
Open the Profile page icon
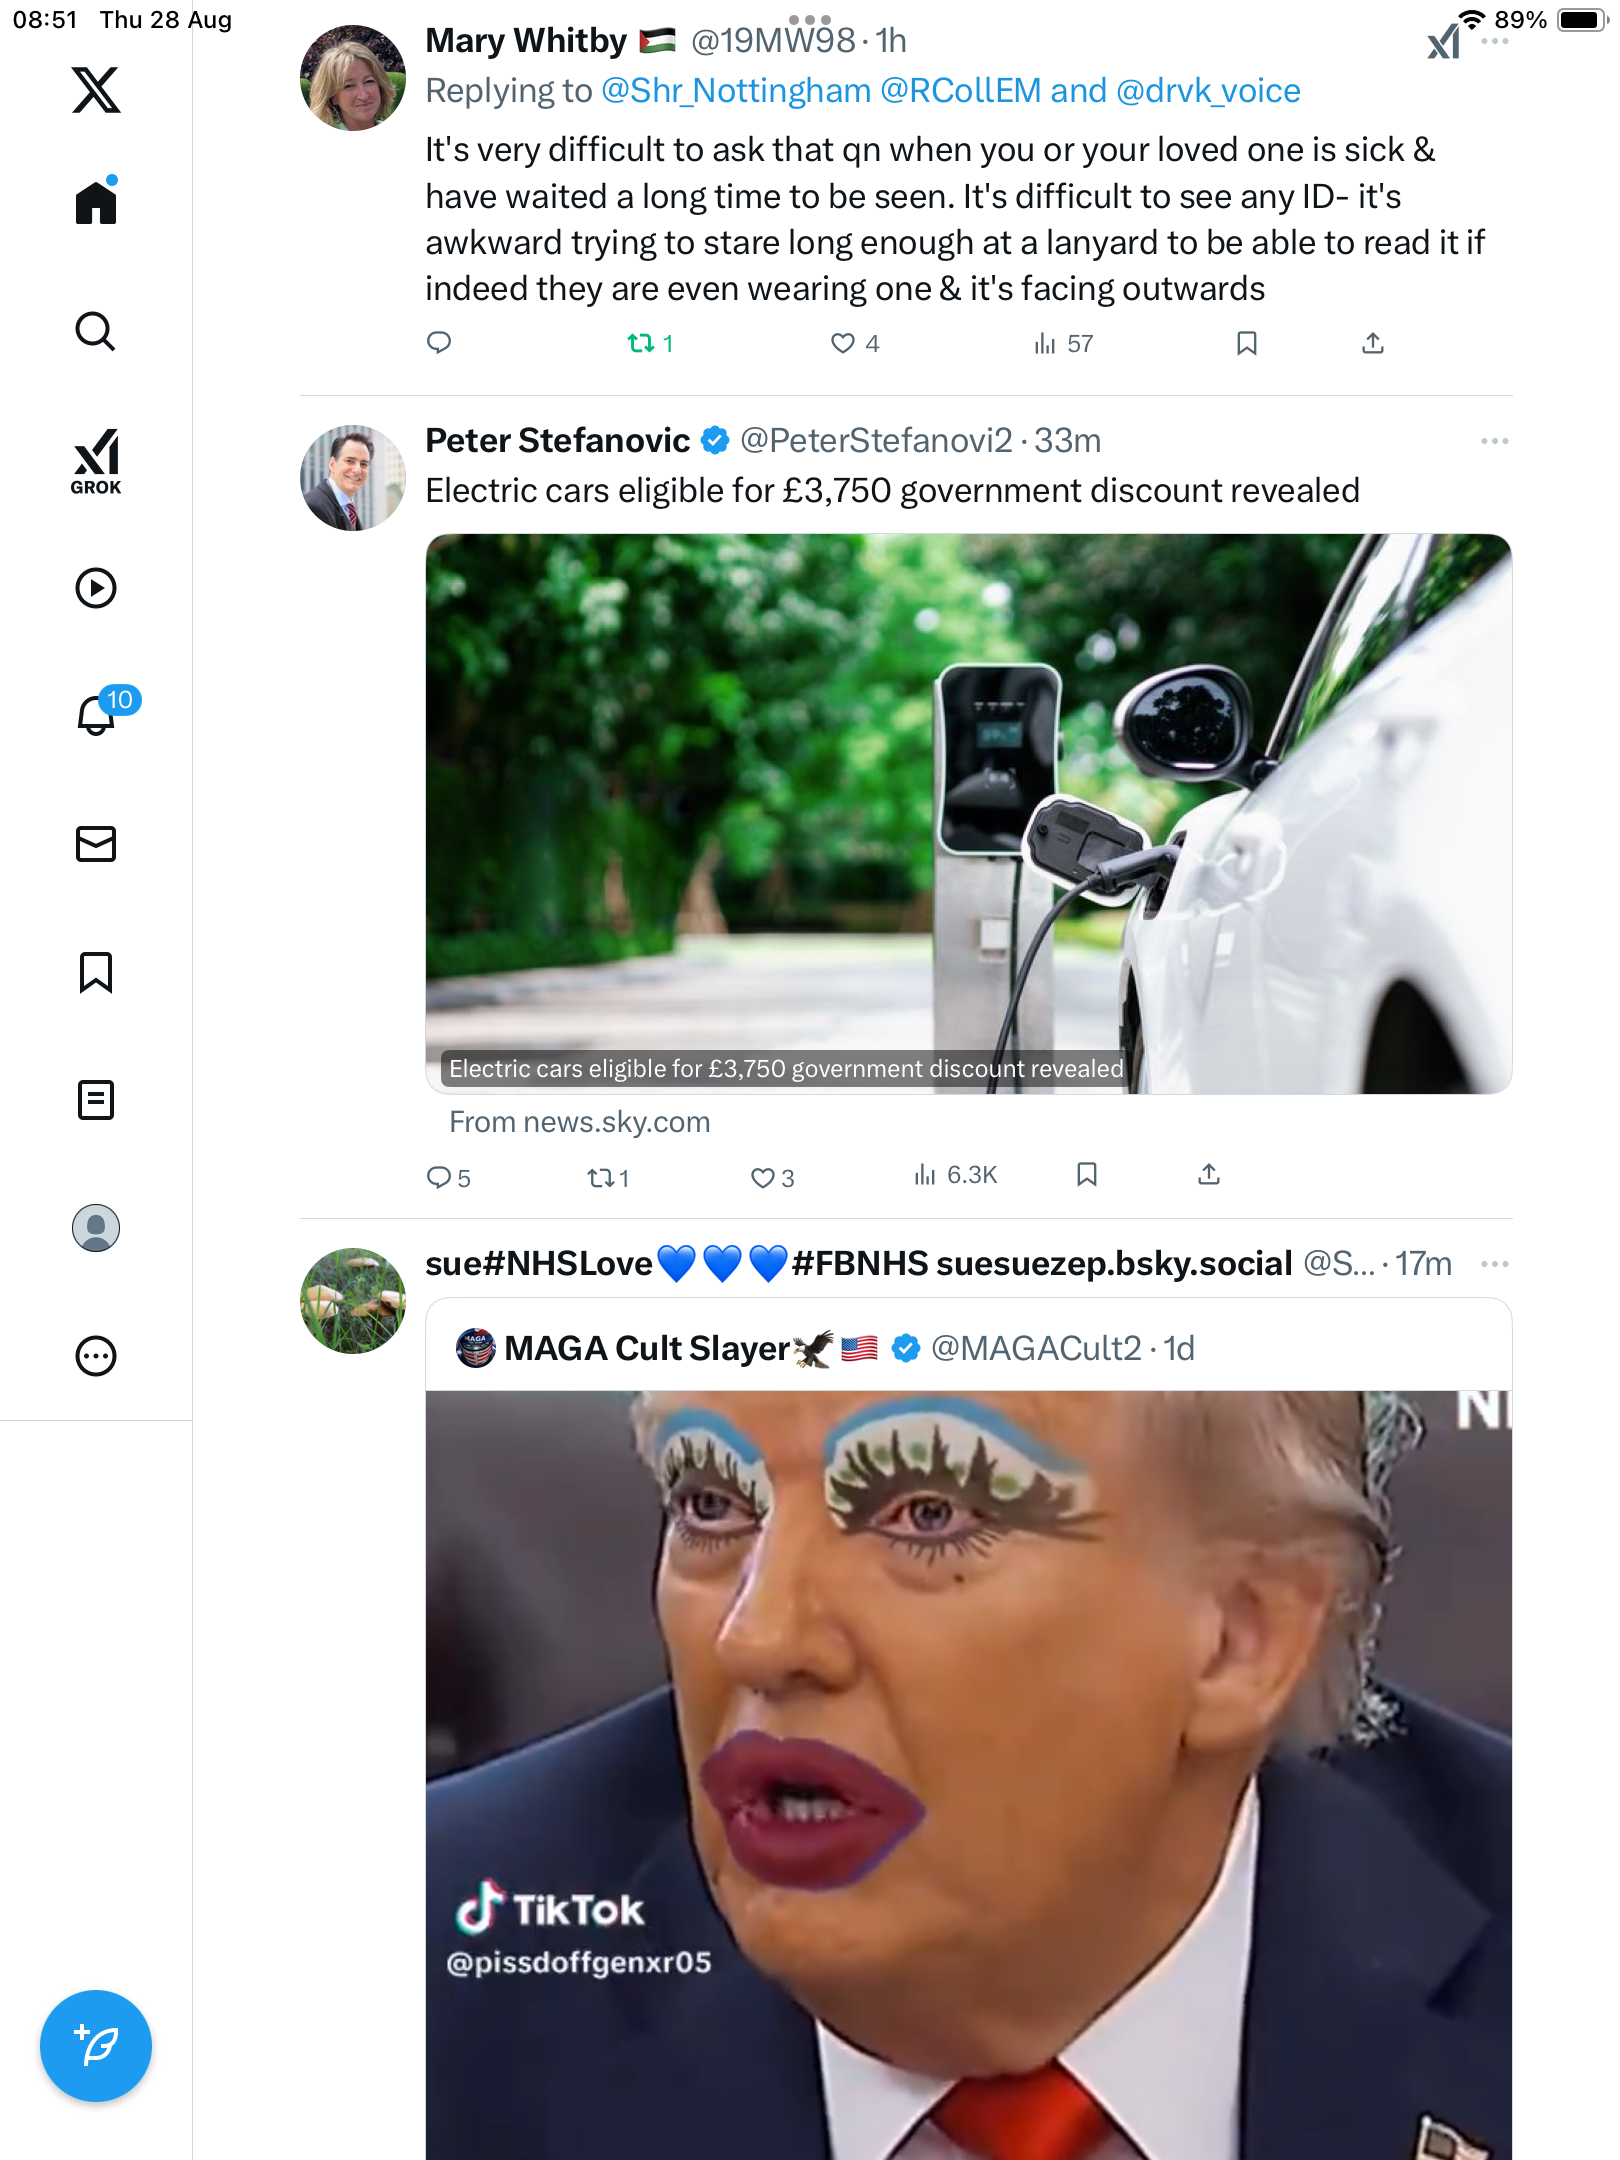[96, 1228]
